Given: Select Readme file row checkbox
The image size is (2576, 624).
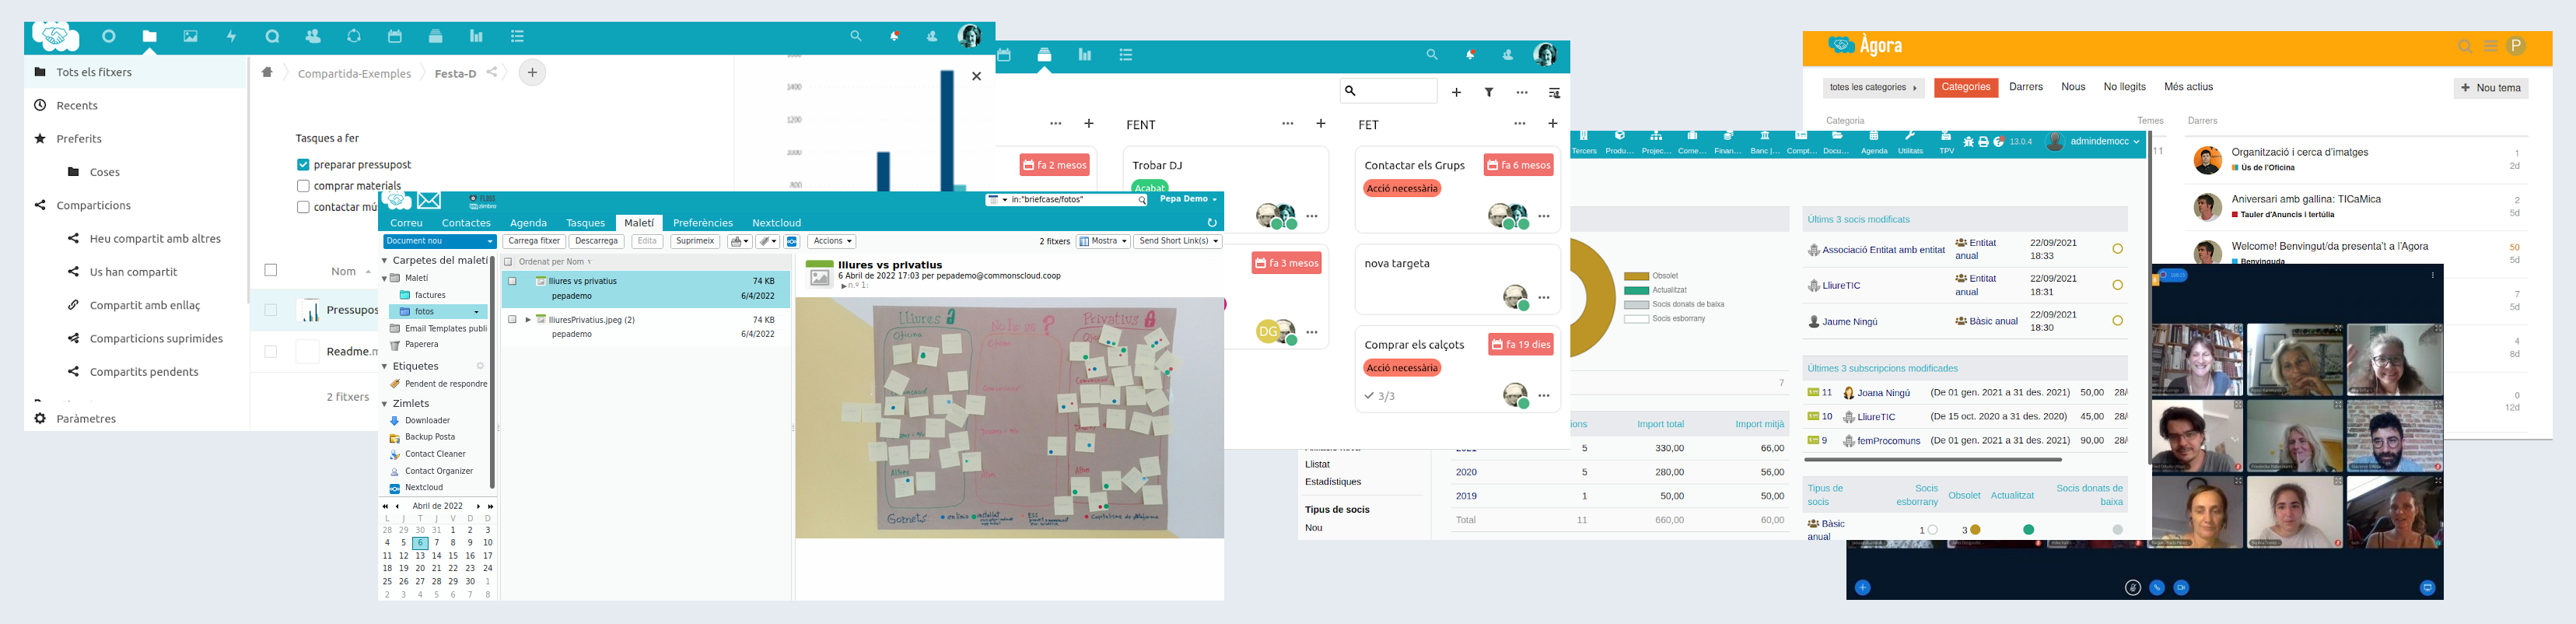Looking at the screenshot, I should click(x=271, y=351).
